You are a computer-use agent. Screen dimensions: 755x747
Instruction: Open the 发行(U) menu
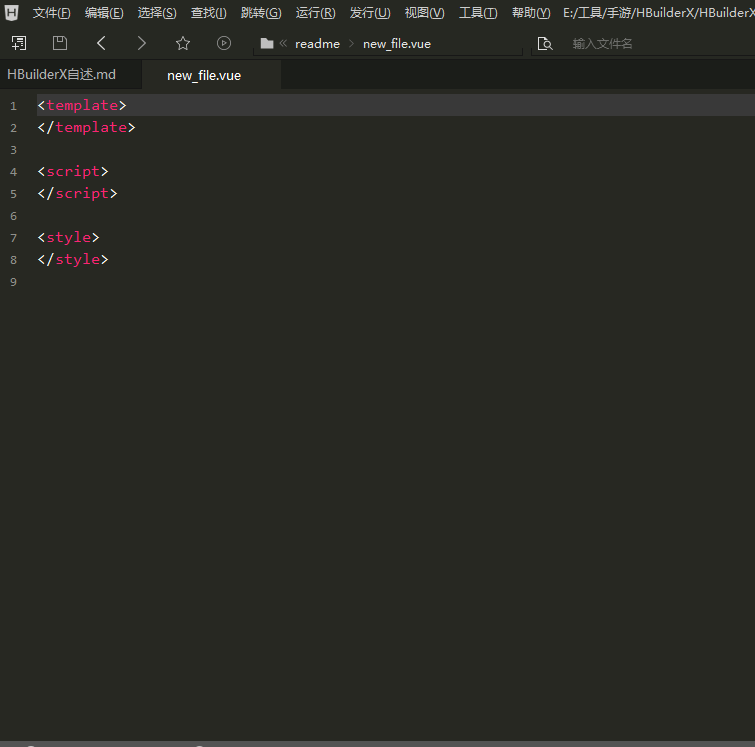click(370, 13)
